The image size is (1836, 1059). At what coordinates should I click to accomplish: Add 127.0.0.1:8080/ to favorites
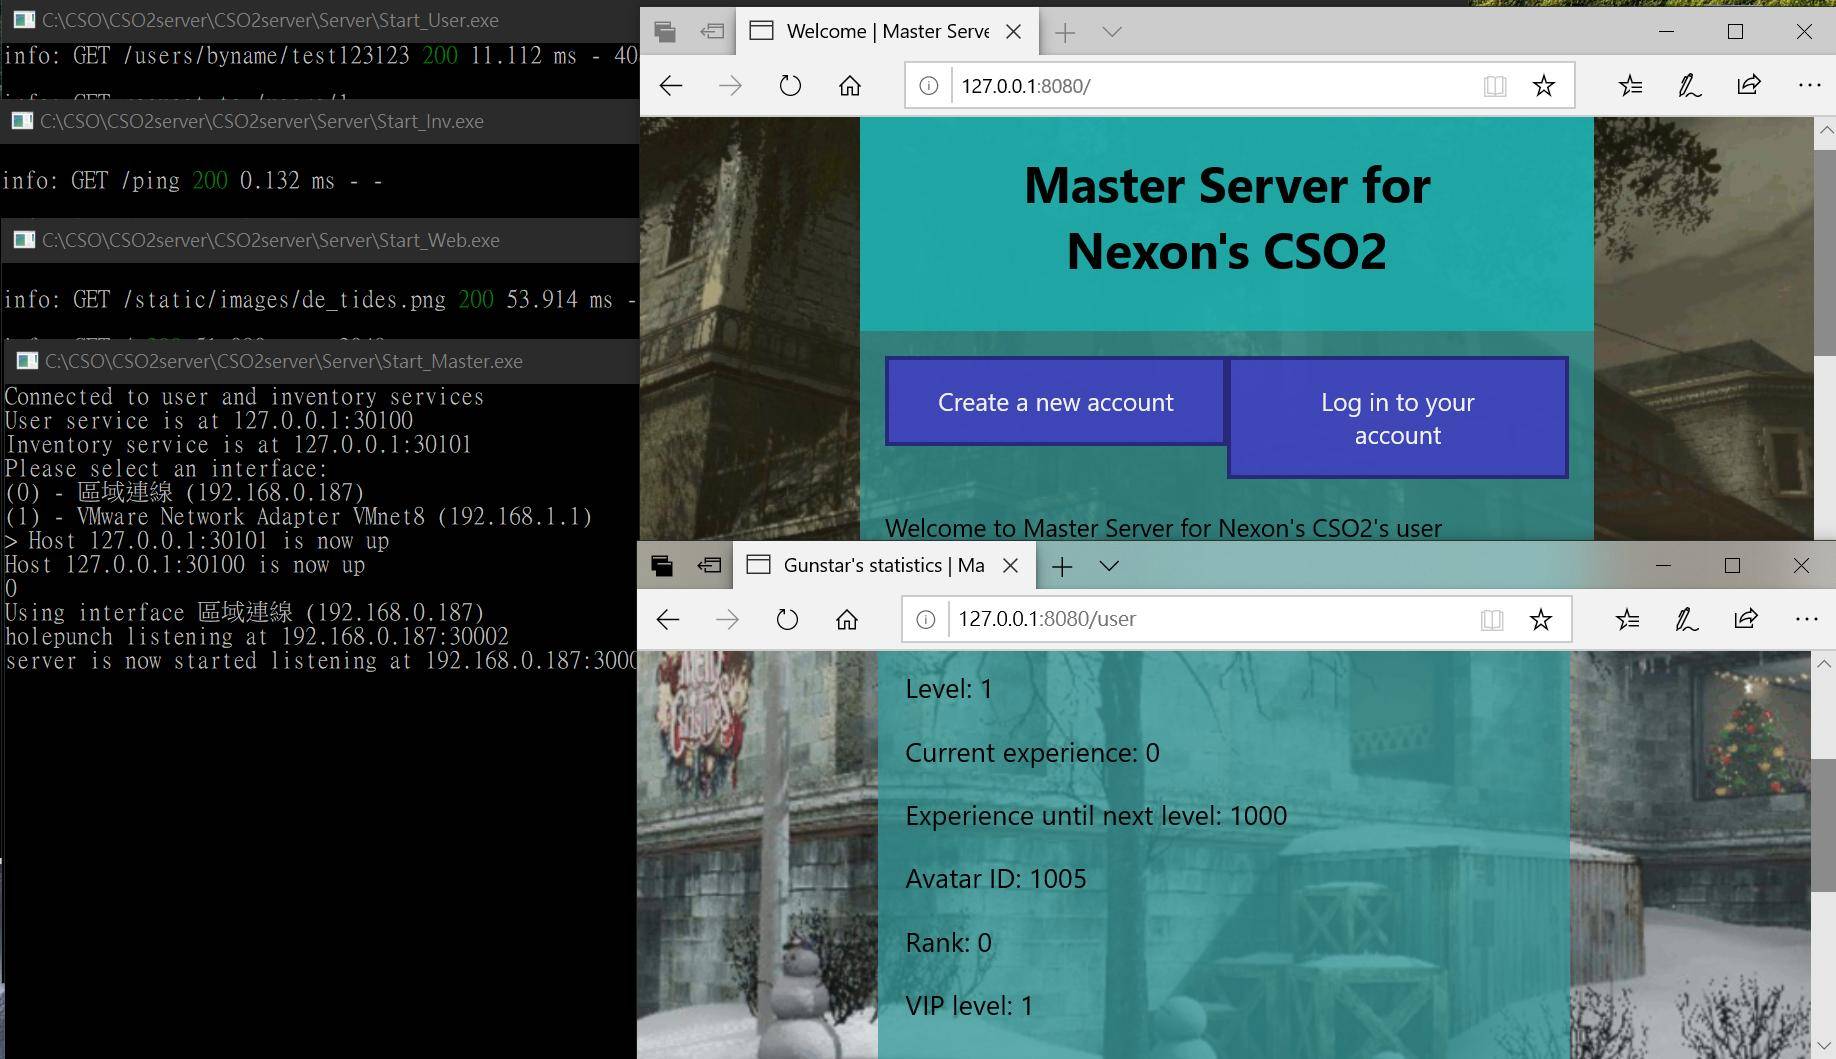(x=1544, y=86)
